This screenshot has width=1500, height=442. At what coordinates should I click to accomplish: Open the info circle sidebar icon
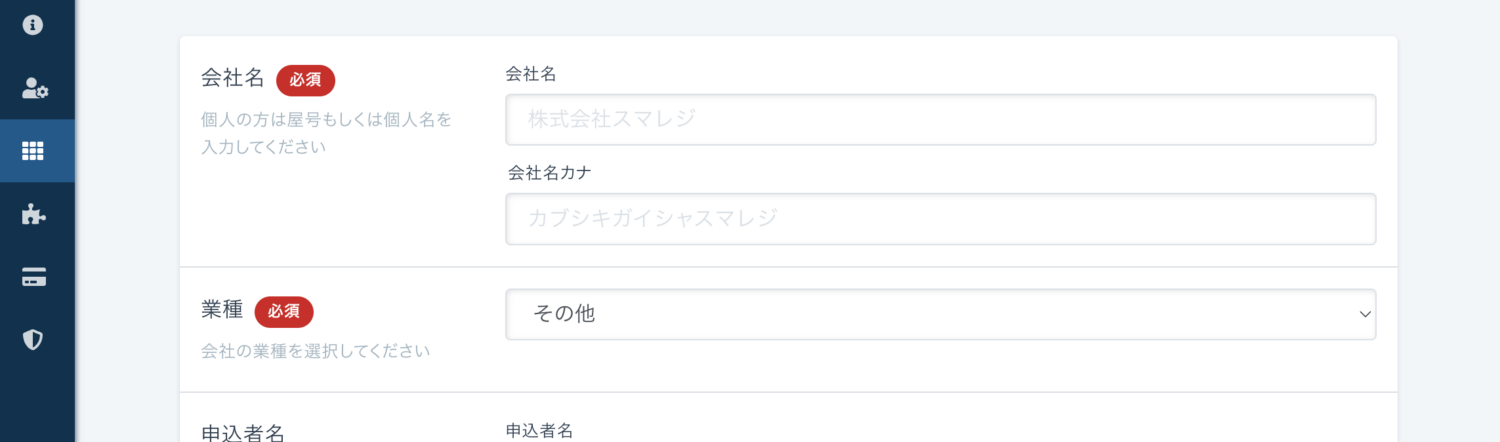click(x=33, y=25)
